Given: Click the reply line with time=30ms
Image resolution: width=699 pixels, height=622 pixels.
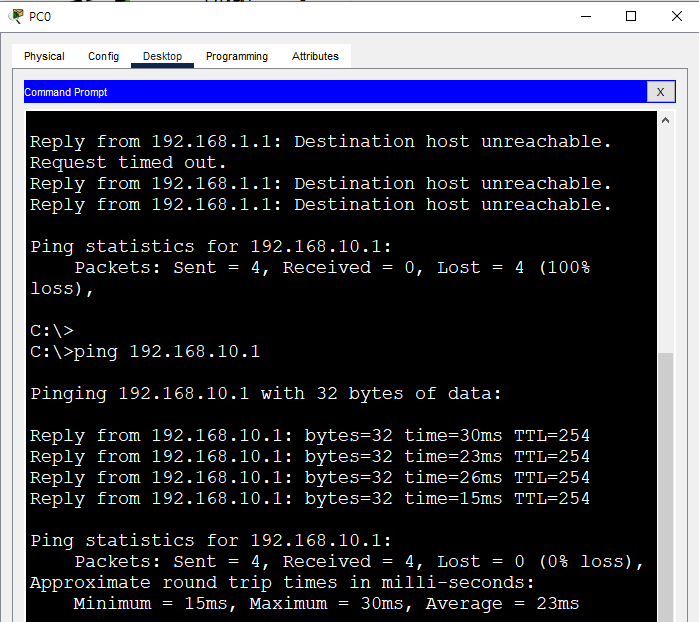Looking at the screenshot, I should point(310,436).
